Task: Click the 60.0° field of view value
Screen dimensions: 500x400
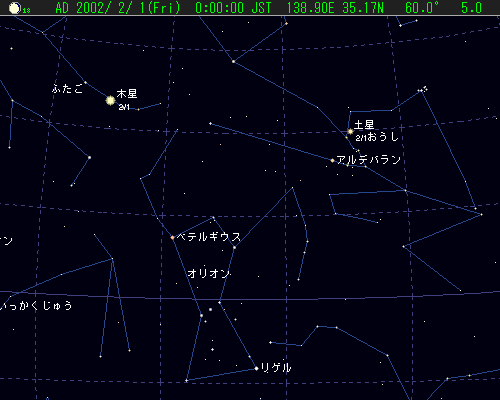Action: point(422,8)
